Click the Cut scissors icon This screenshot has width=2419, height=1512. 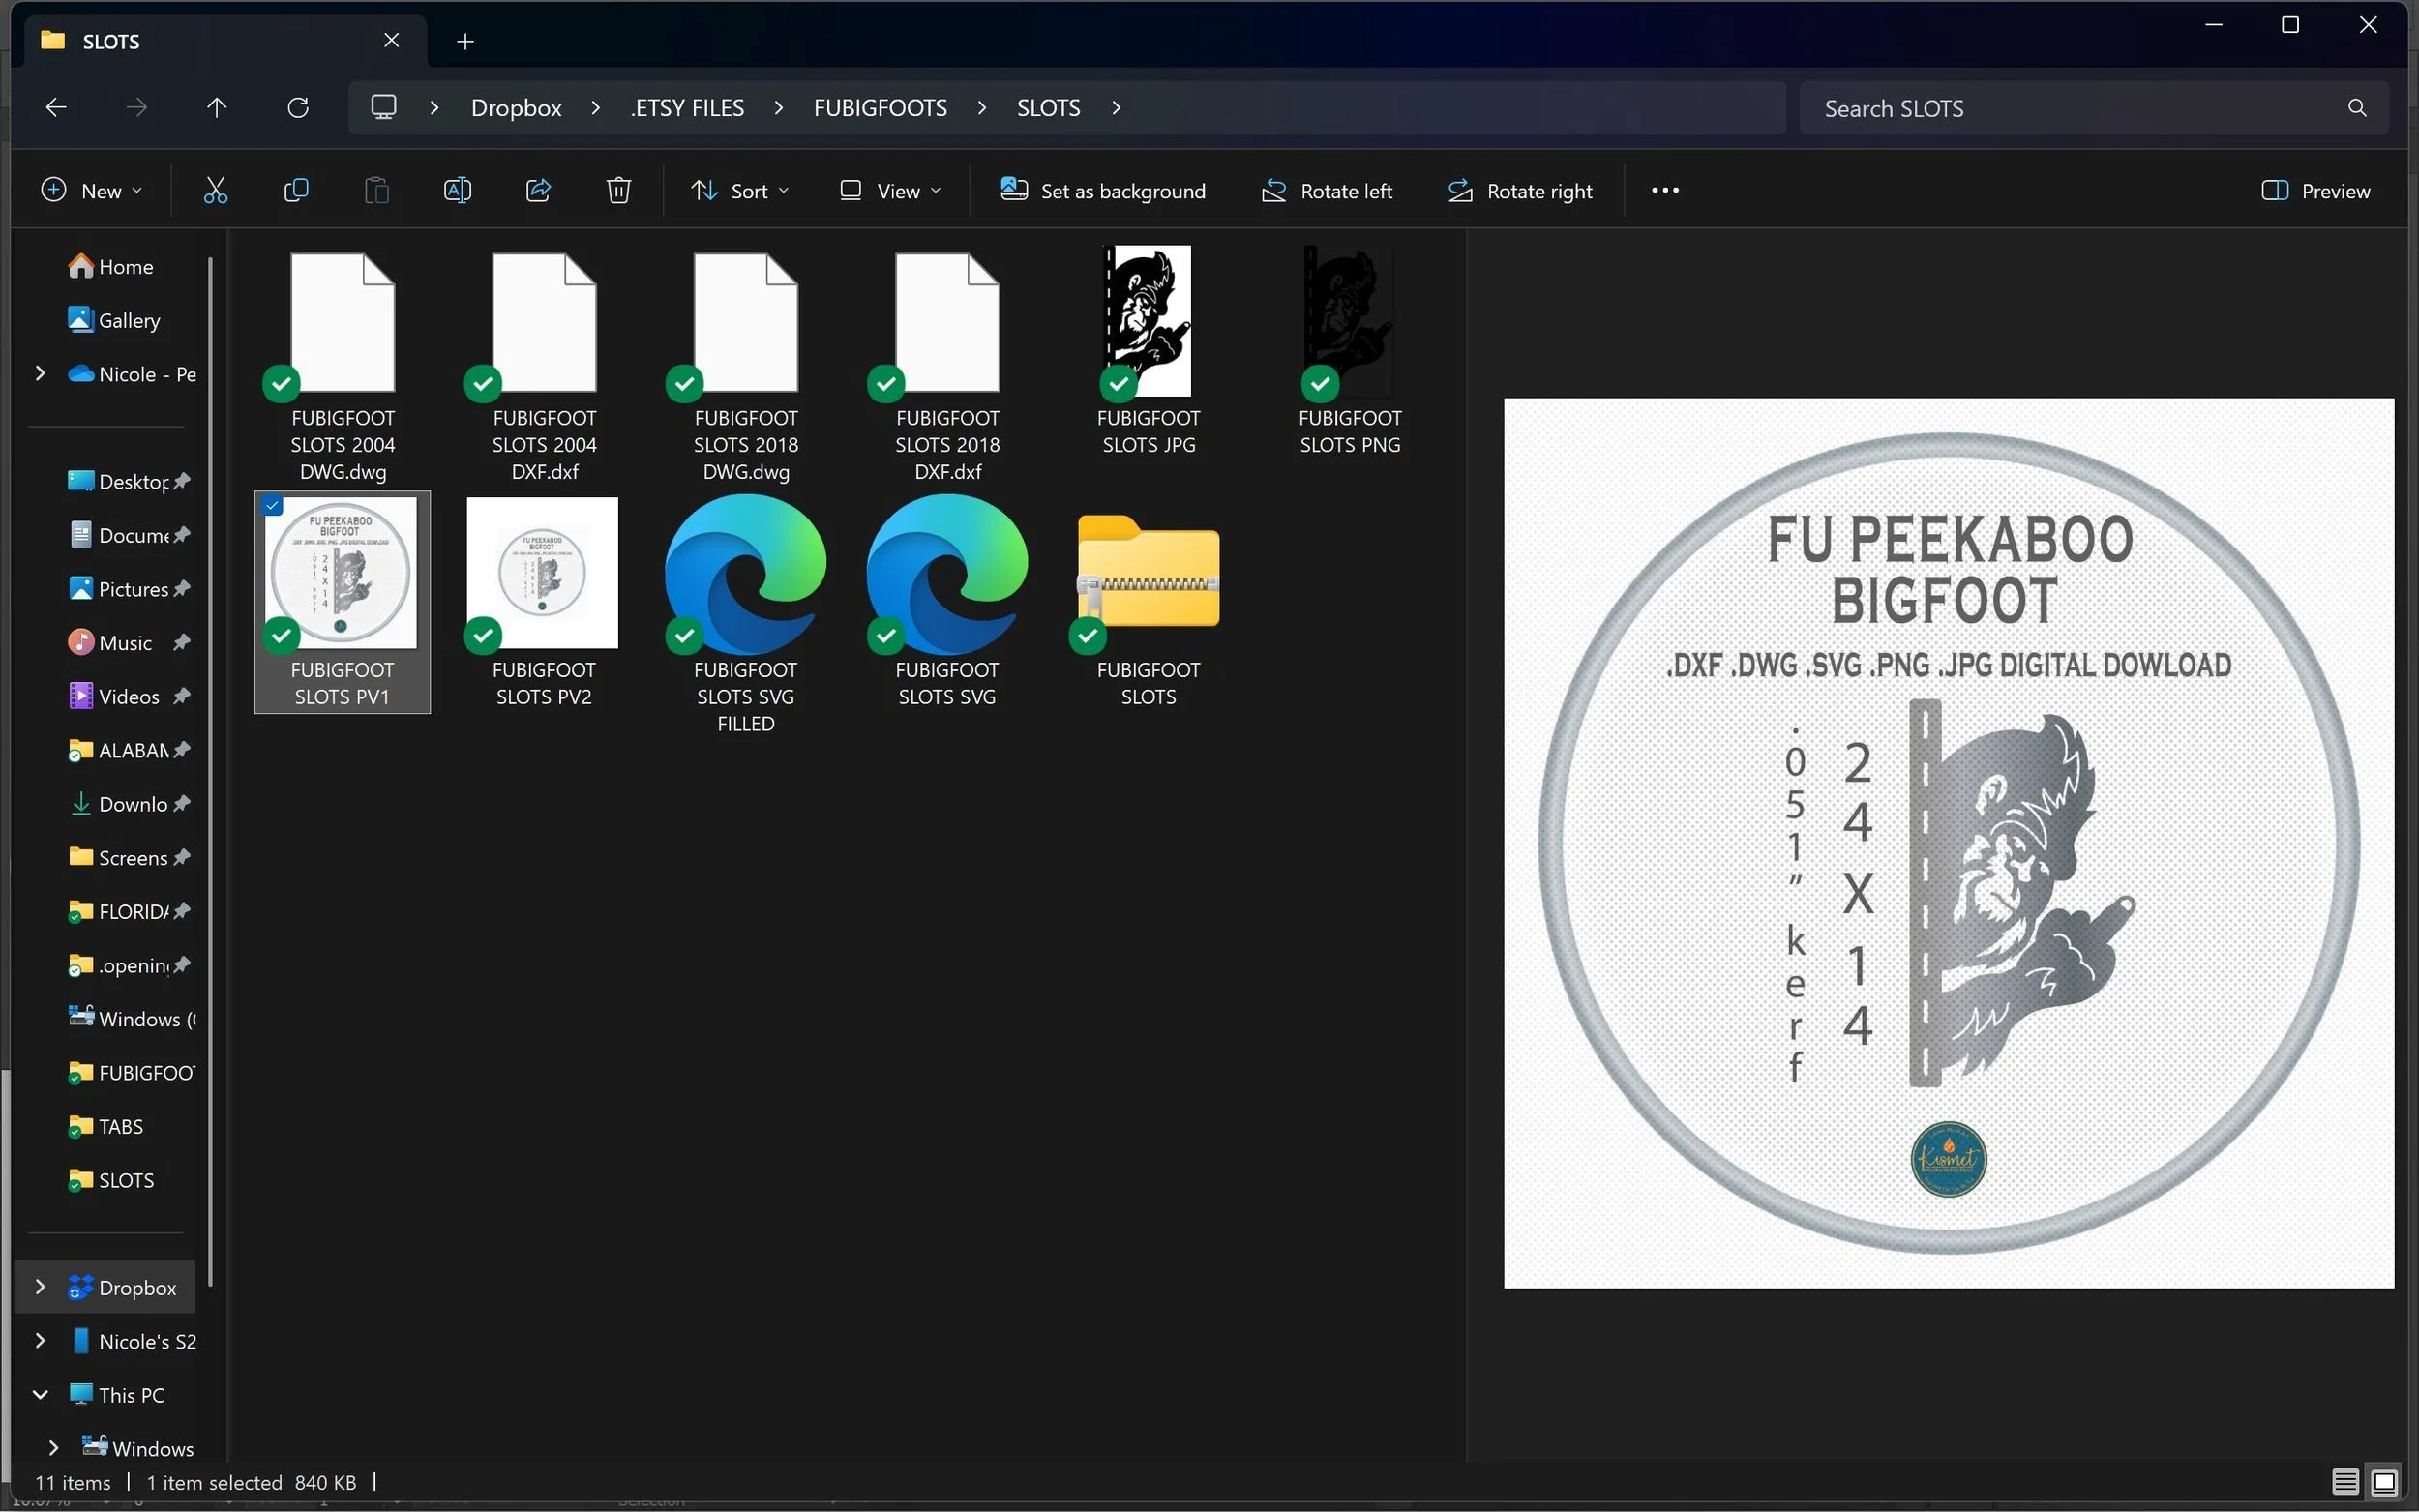(x=216, y=190)
